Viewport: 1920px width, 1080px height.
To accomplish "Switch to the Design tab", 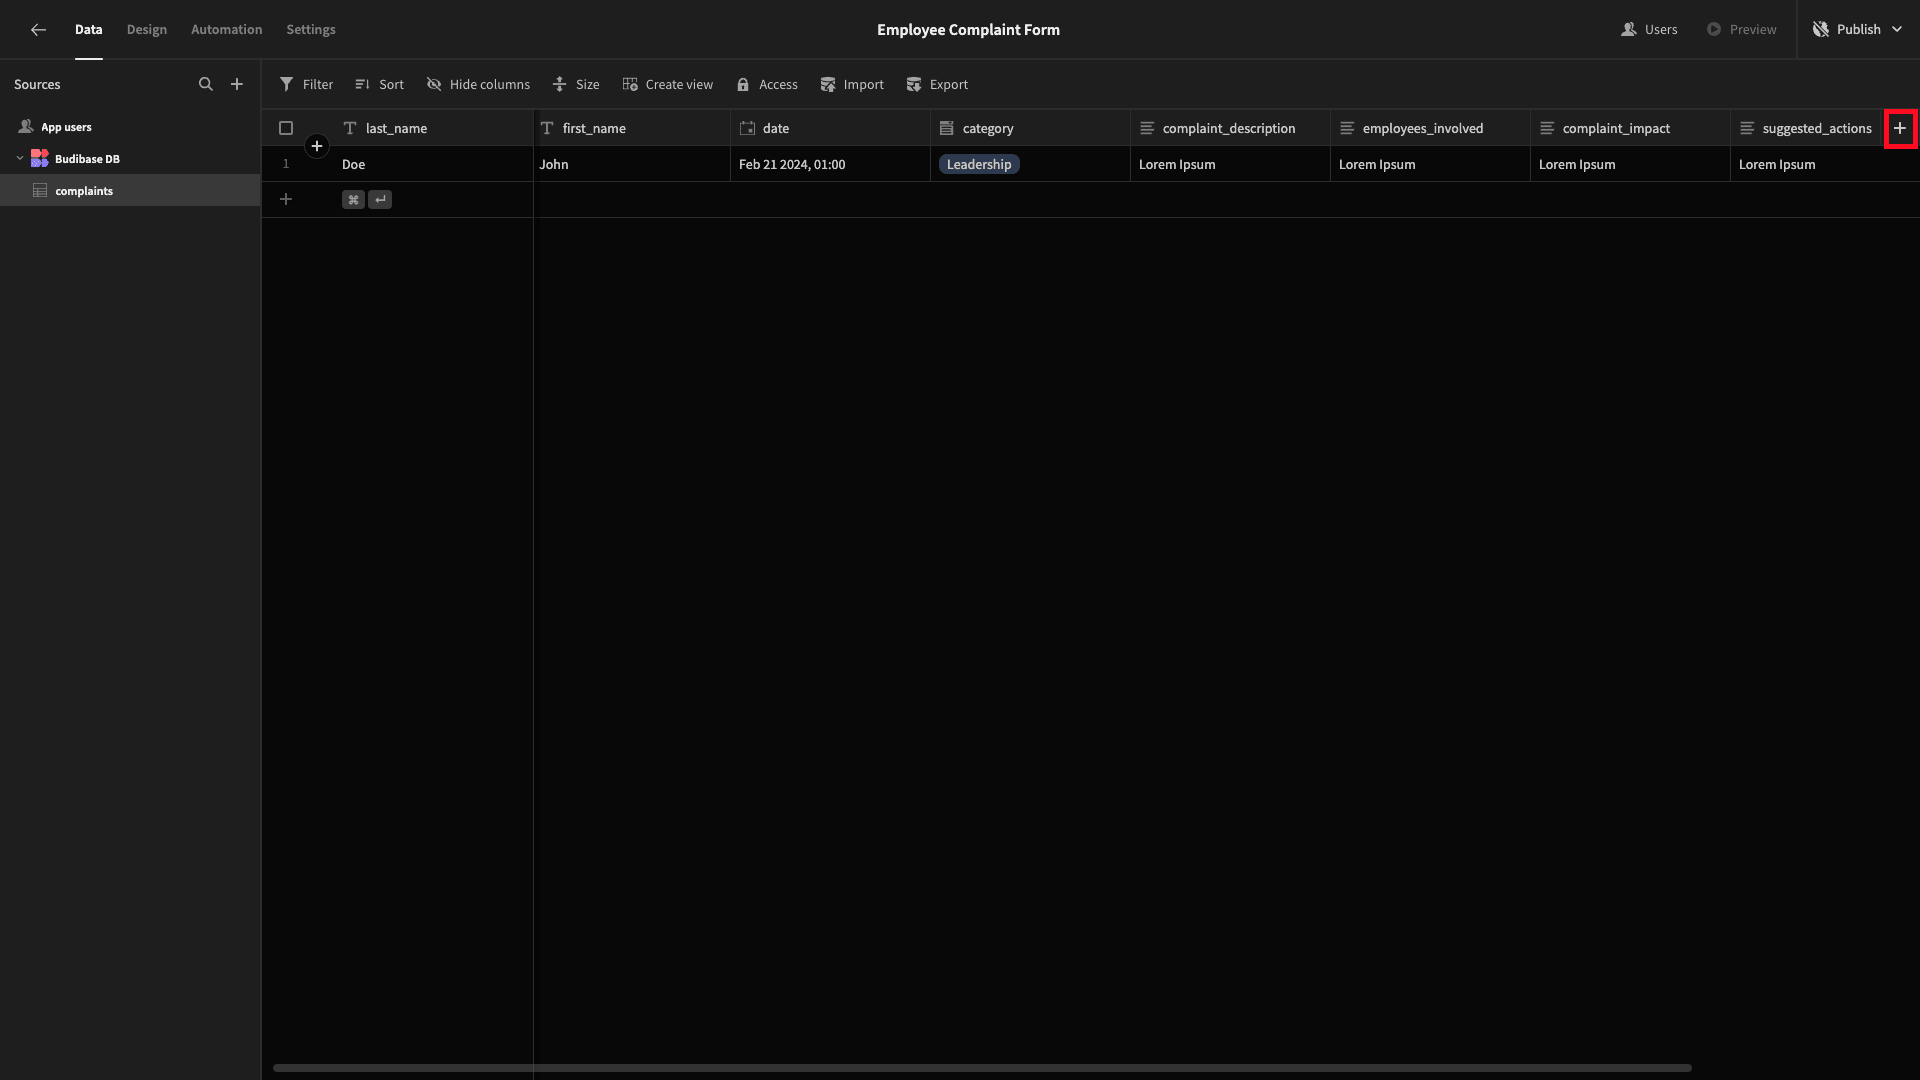I will 146,29.
